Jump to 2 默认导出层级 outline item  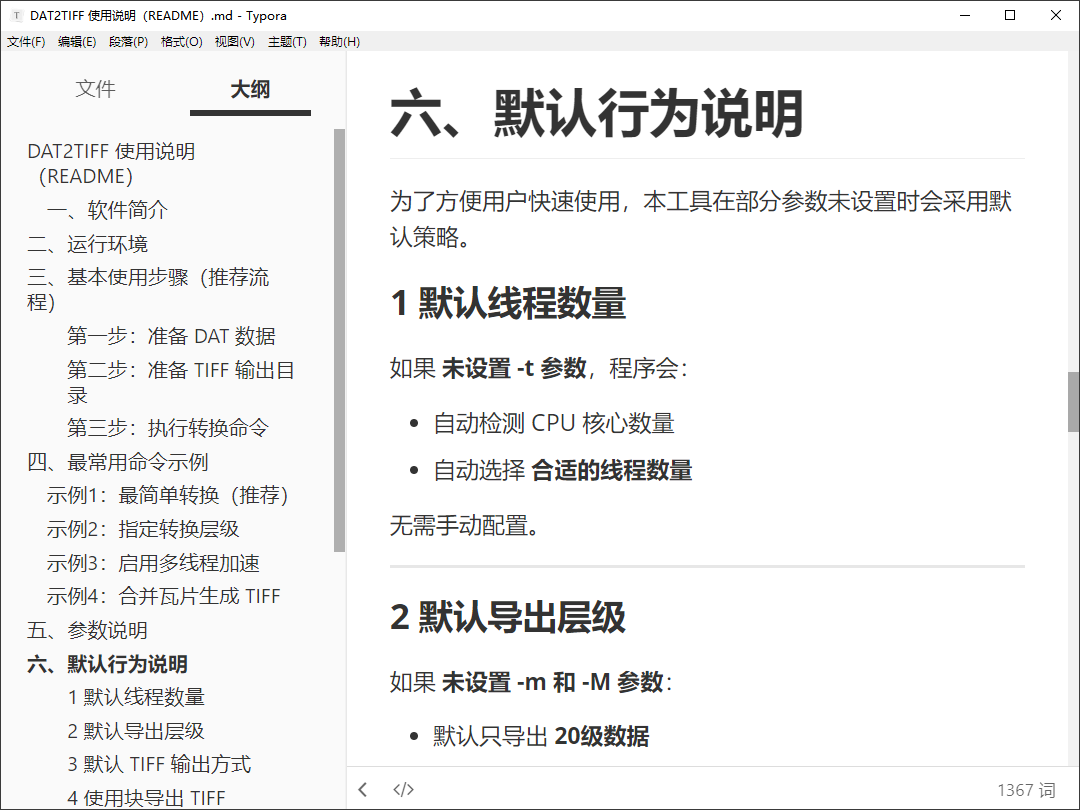point(136,731)
